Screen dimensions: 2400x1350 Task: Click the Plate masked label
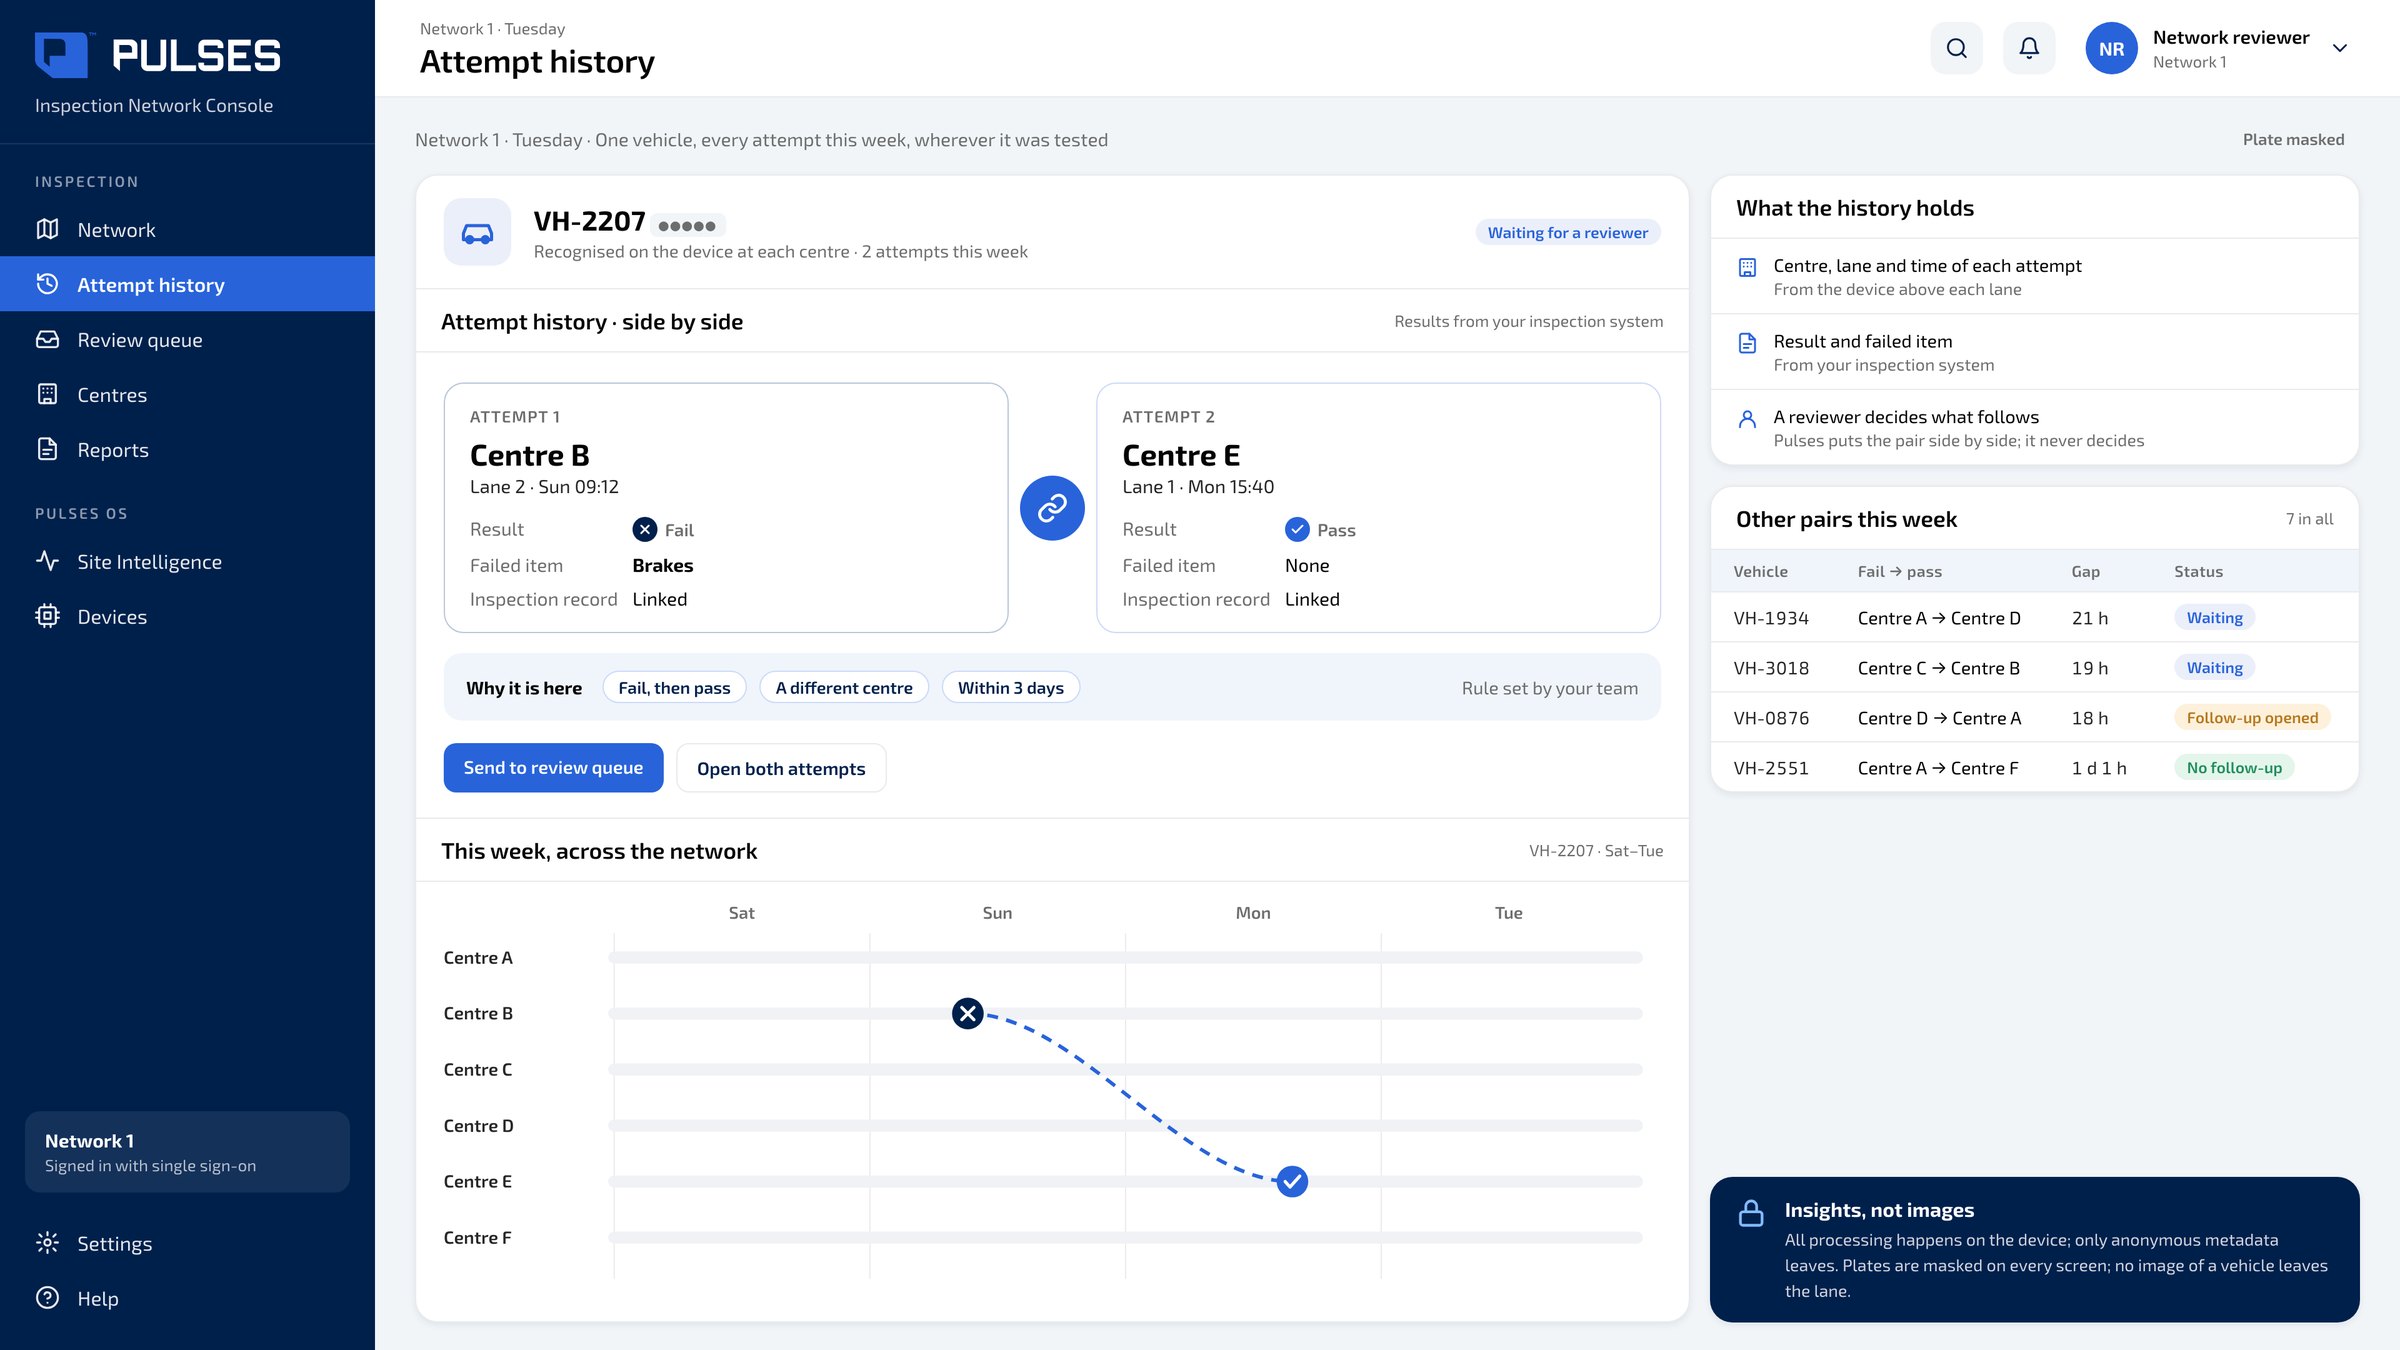2293,139
